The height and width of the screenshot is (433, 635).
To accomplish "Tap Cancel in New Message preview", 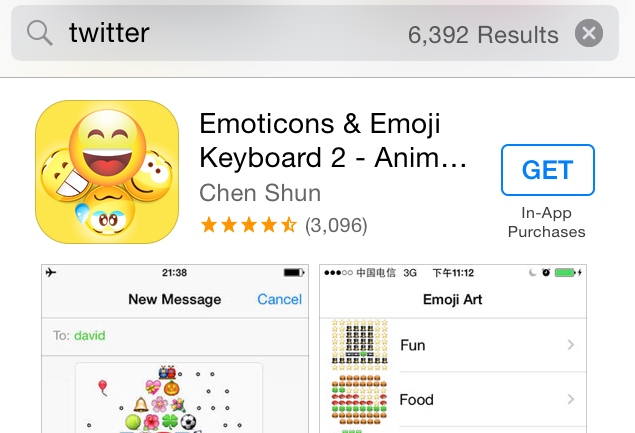I will point(279,299).
